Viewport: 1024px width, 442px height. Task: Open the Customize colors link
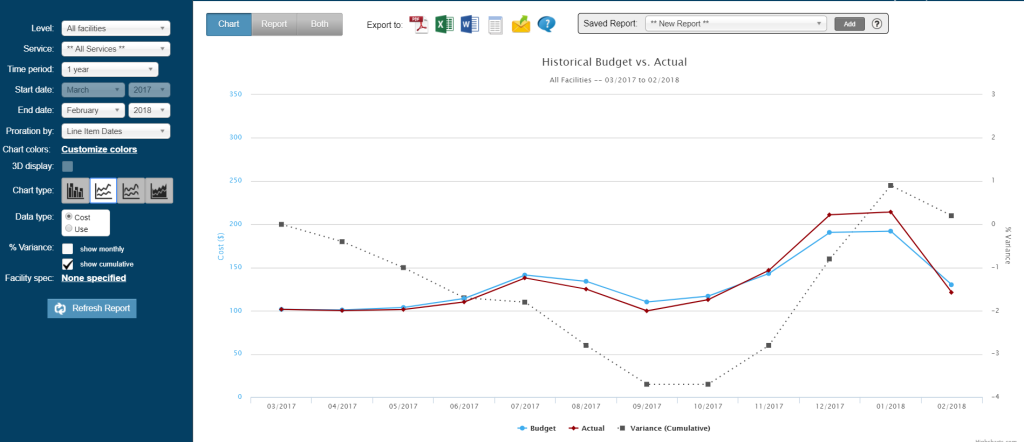(x=99, y=149)
